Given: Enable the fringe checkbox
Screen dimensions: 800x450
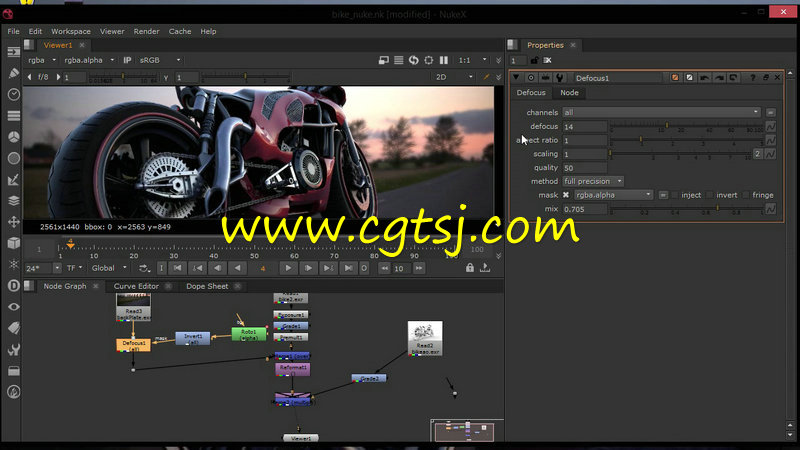Looking at the screenshot, I should (x=746, y=195).
